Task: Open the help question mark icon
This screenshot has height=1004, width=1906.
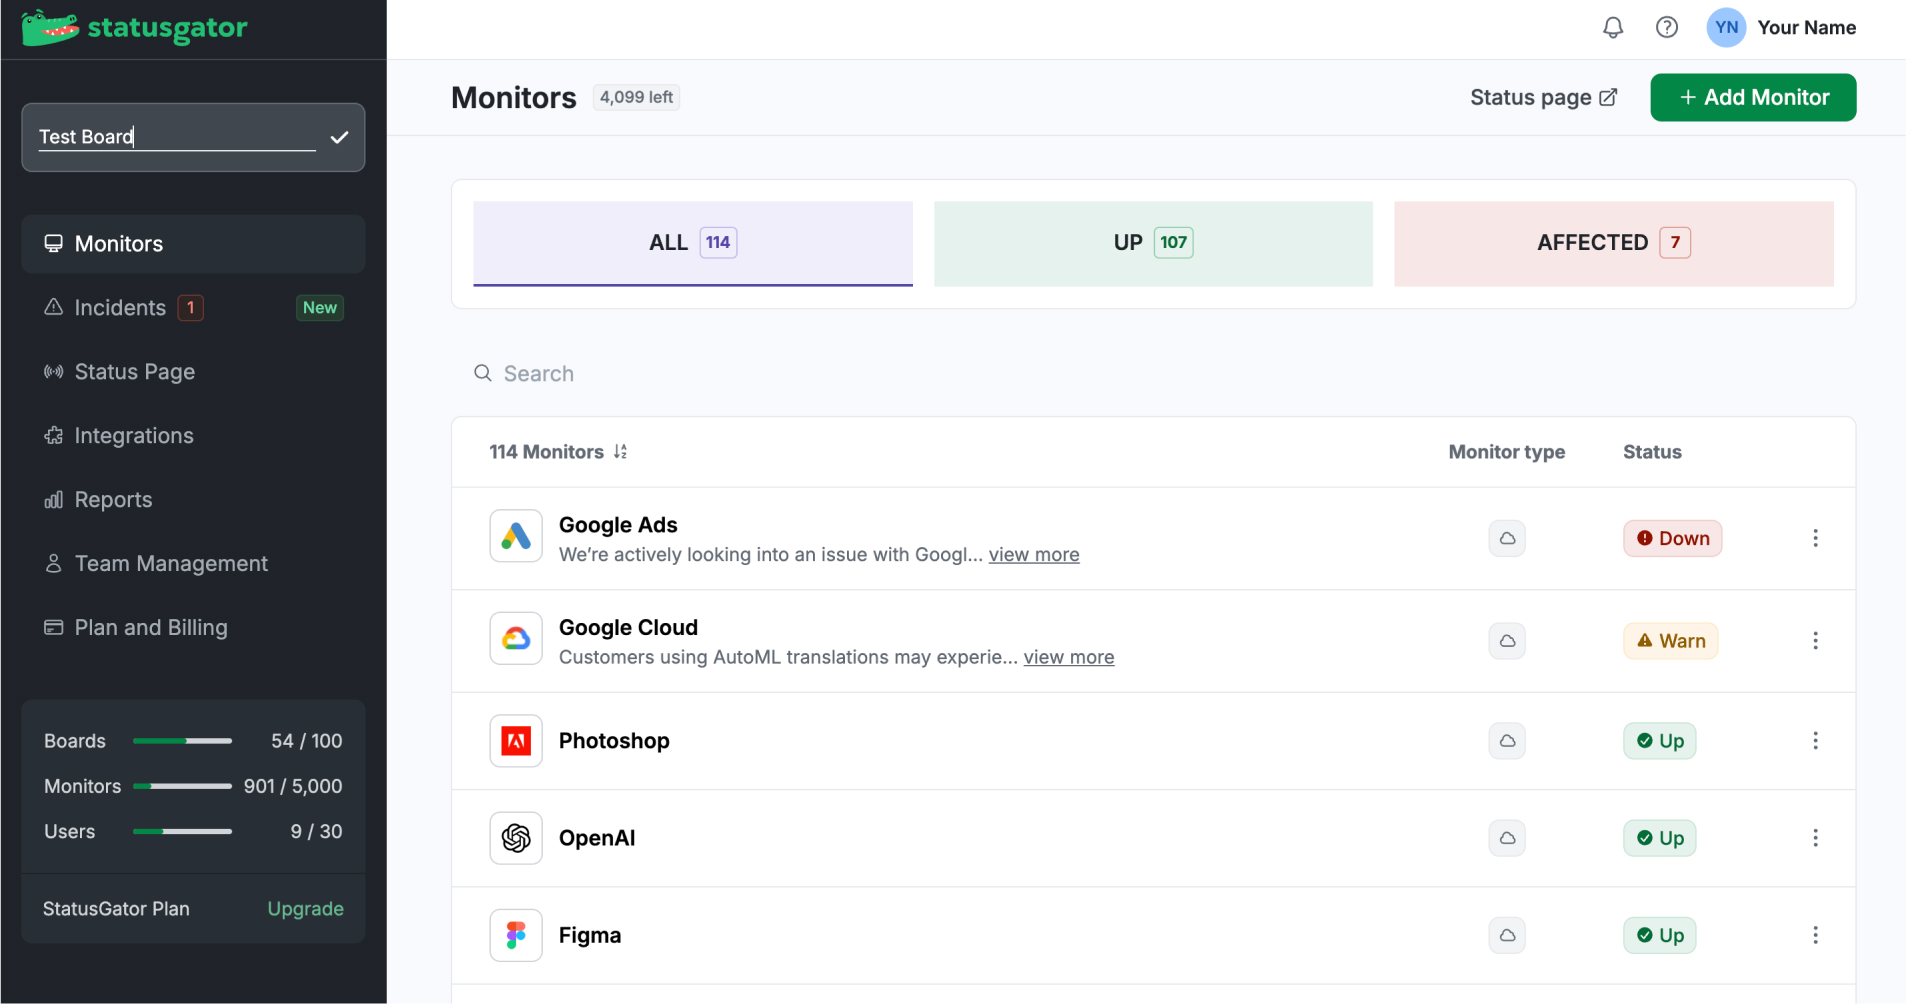Action: click(1666, 28)
